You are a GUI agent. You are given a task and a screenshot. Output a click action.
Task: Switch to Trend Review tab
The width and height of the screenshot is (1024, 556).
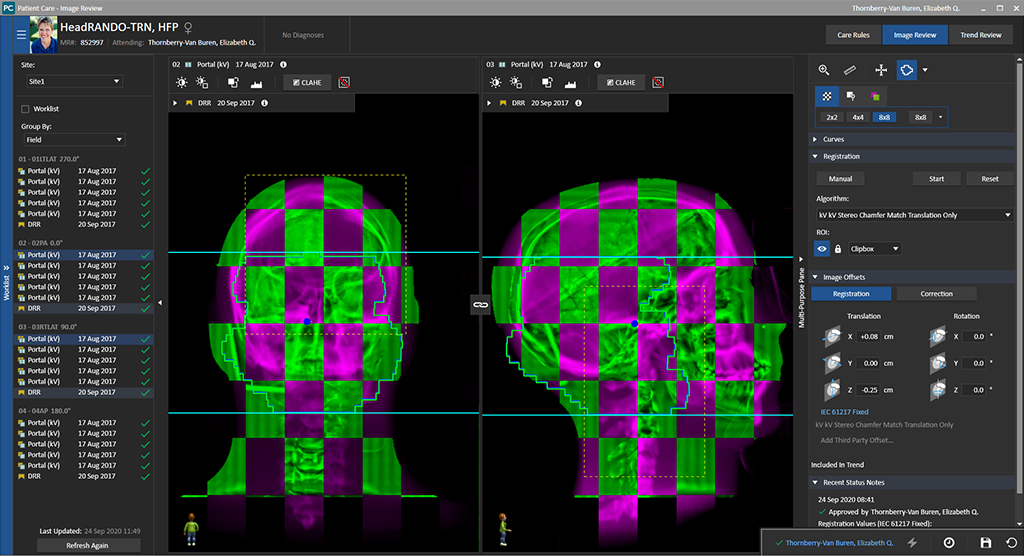click(981, 35)
